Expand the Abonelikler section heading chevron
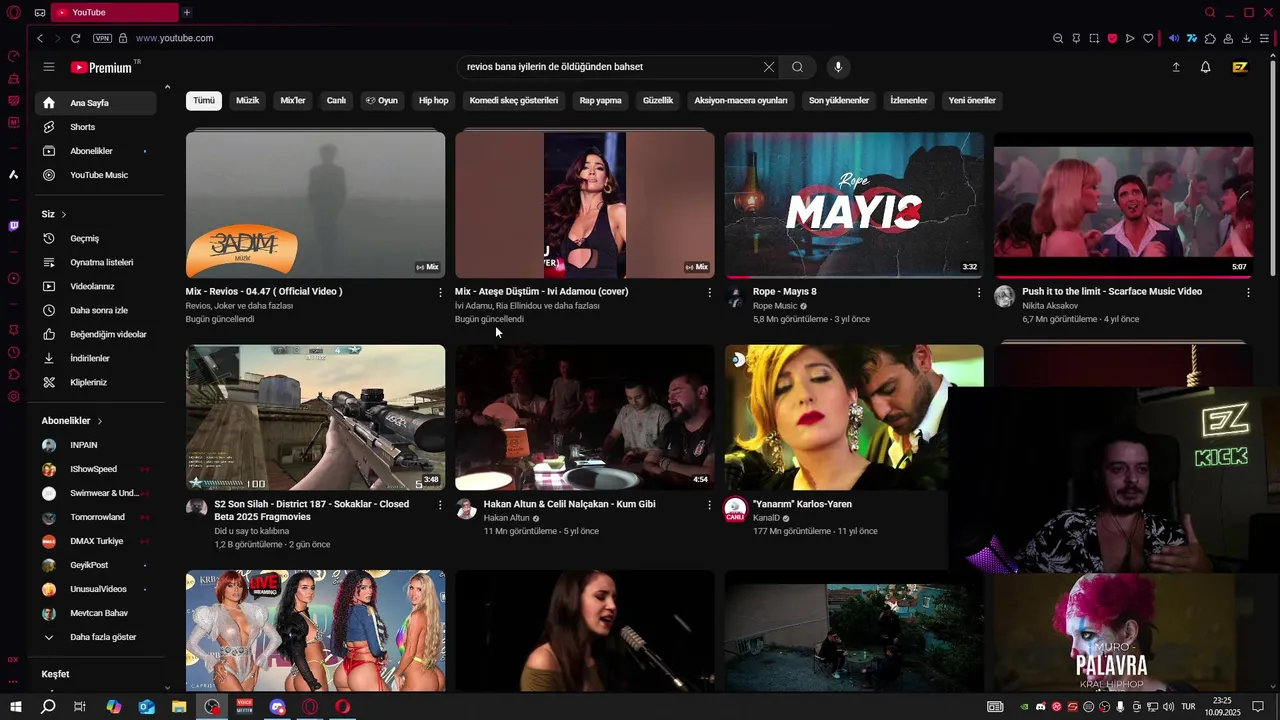Screen dimensions: 1280x720 coord(100,421)
